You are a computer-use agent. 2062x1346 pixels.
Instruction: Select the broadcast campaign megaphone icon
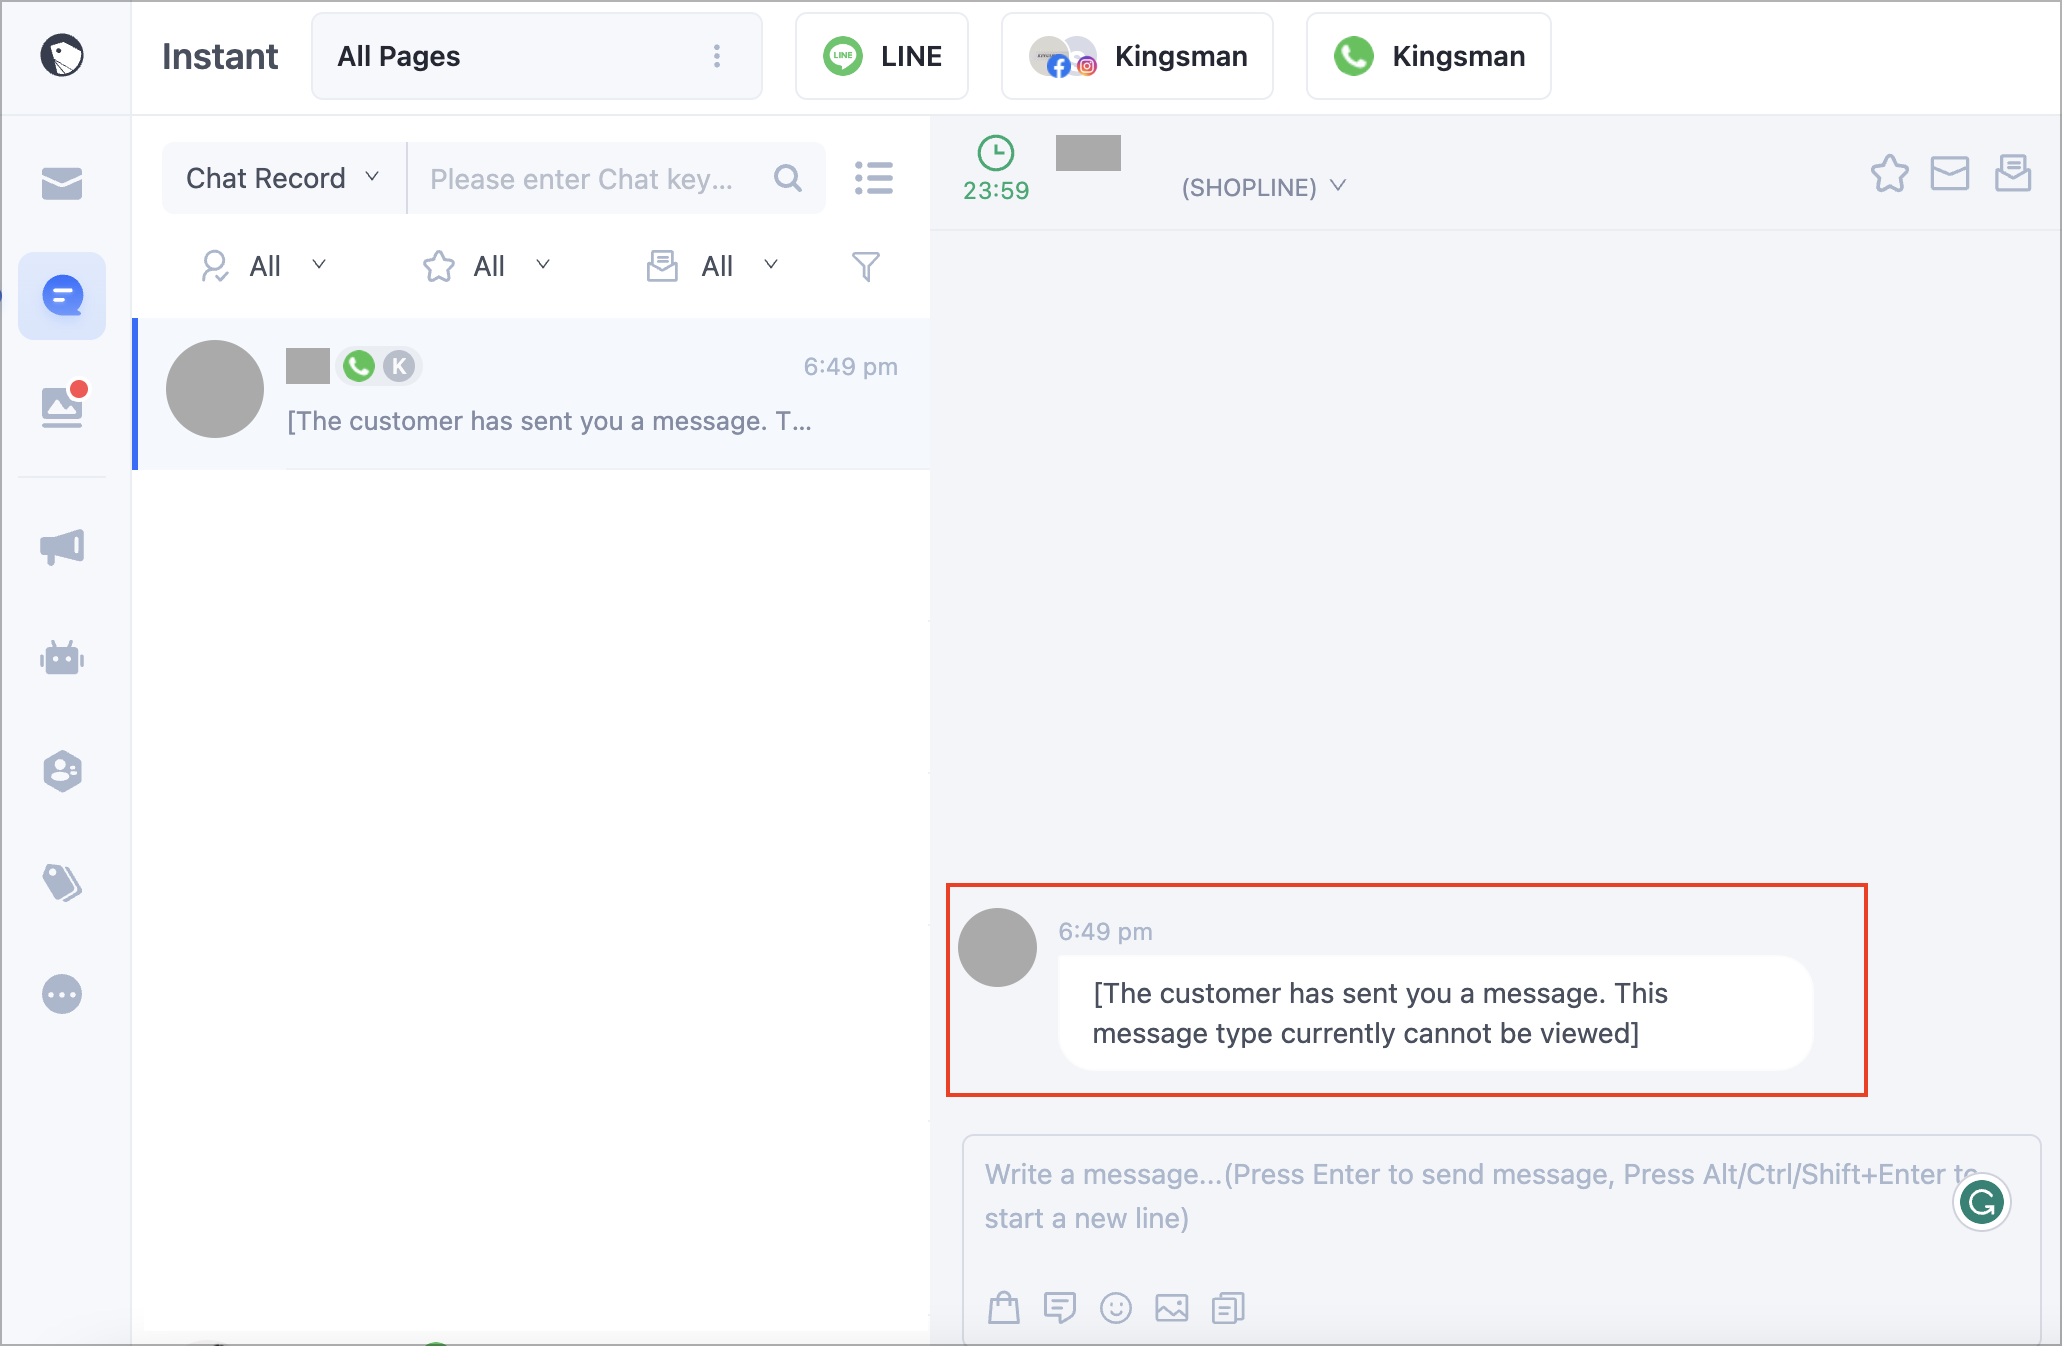(62, 548)
